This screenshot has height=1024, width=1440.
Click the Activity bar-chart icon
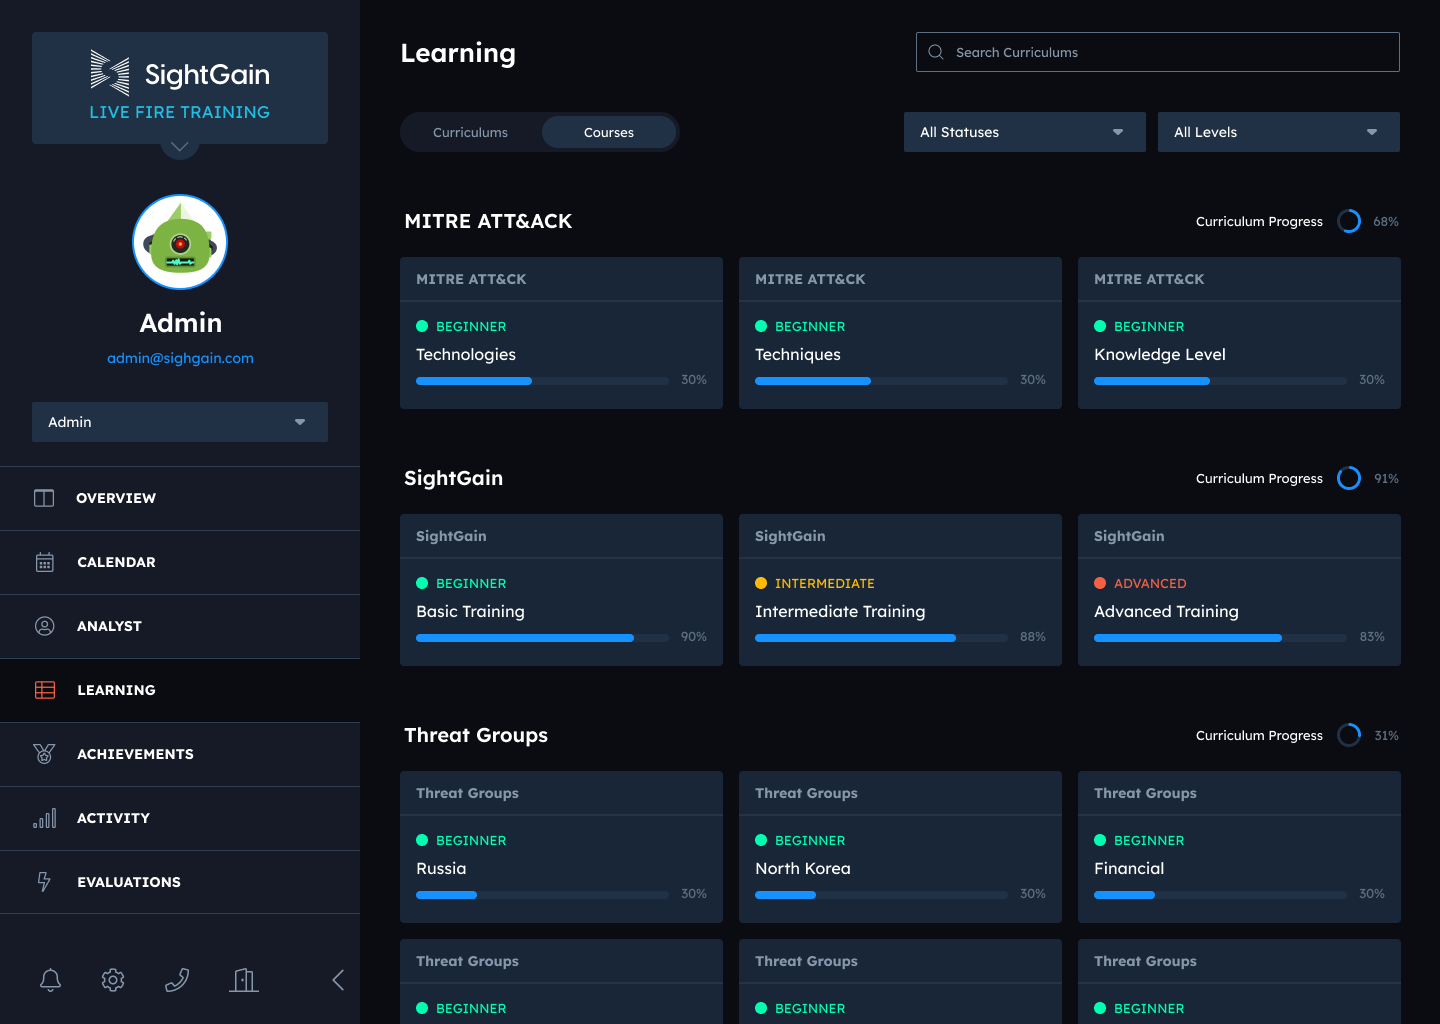coord(44,818)
